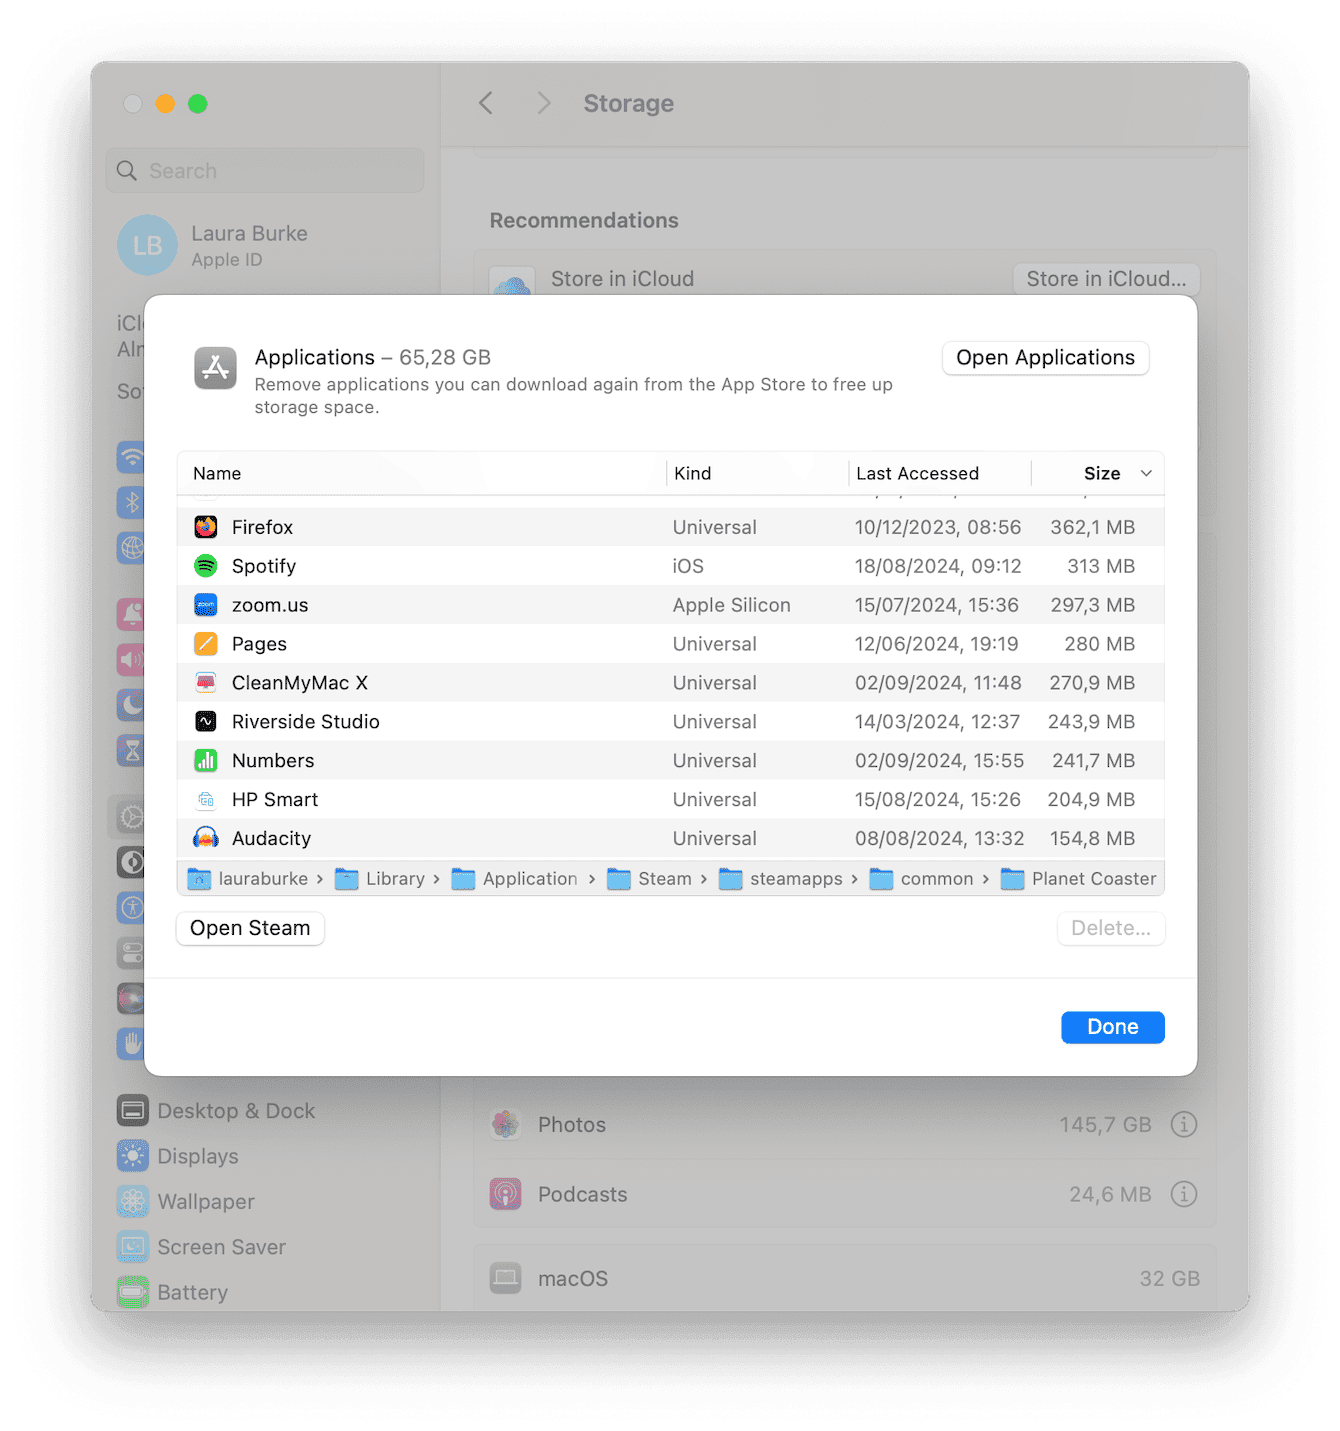Click the Done button
Image resolution: width=1340 pixels, height=1431 pixels.
click(x=1112, y=1026)
